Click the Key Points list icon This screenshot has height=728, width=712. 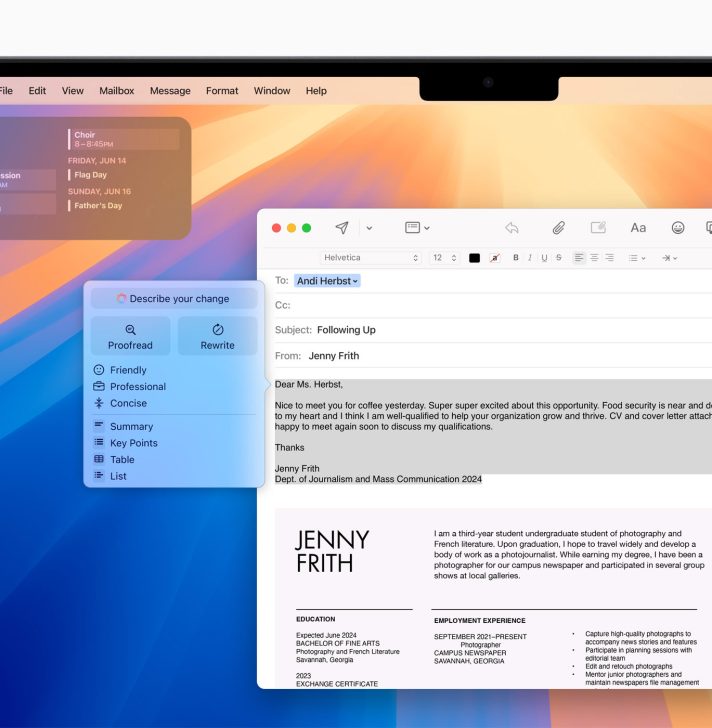pyautogui.click(x=99, y=442)
